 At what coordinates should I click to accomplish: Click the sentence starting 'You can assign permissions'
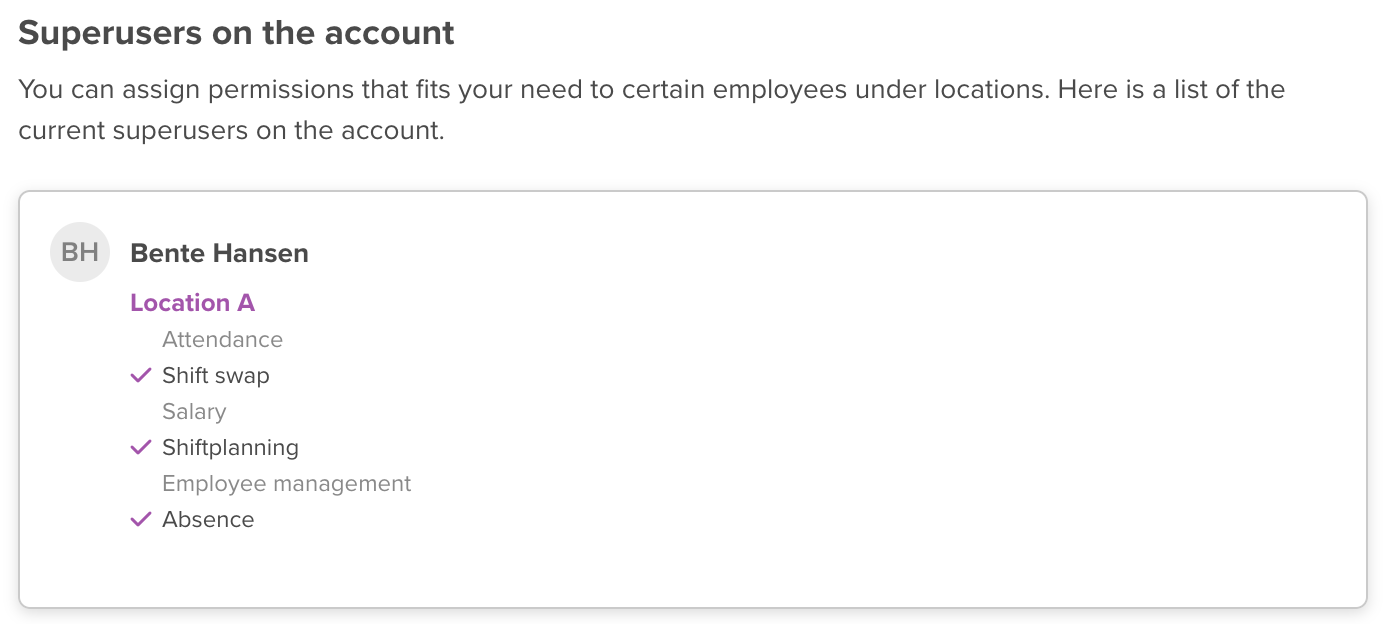point(650,89)
